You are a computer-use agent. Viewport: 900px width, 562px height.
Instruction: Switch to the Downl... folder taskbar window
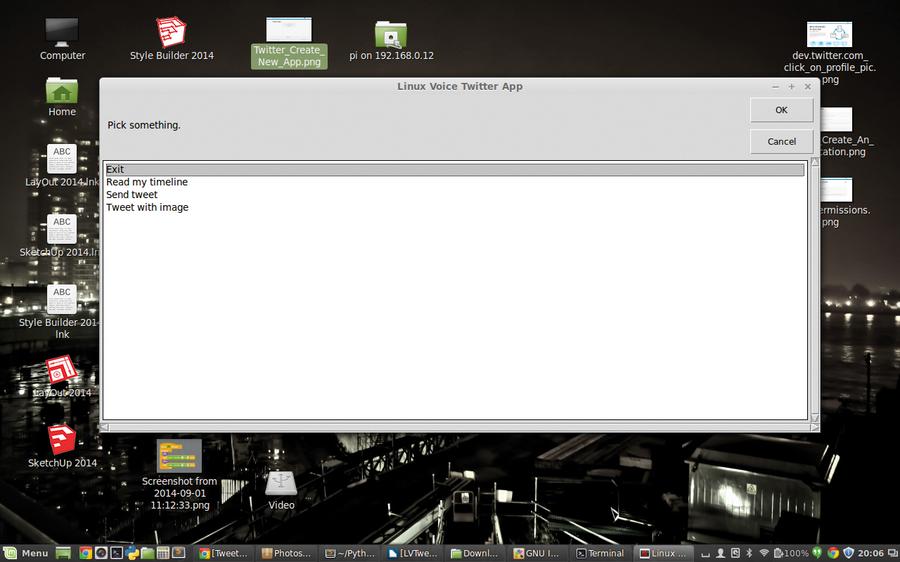pyautogui.click(x=475, y=553)
